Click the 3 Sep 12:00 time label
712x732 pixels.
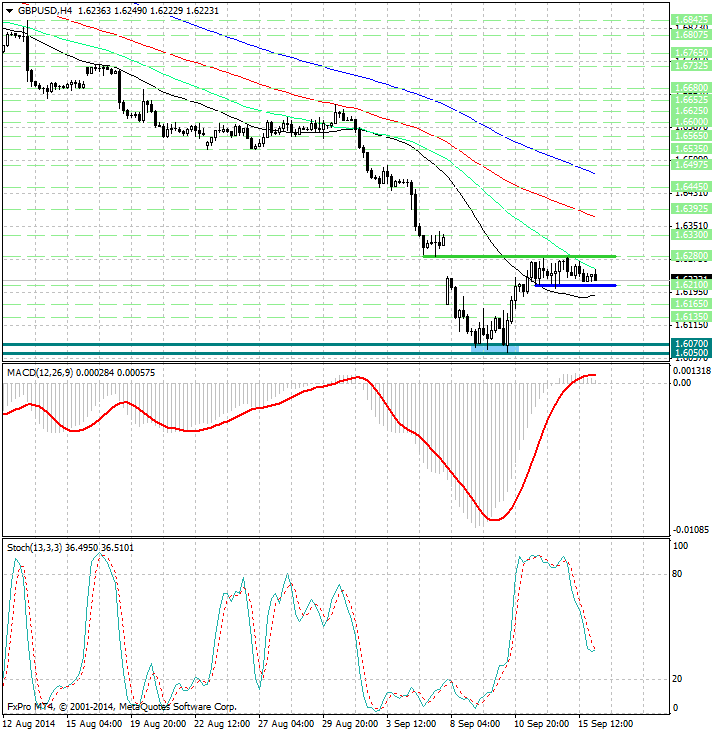[411, 724]
